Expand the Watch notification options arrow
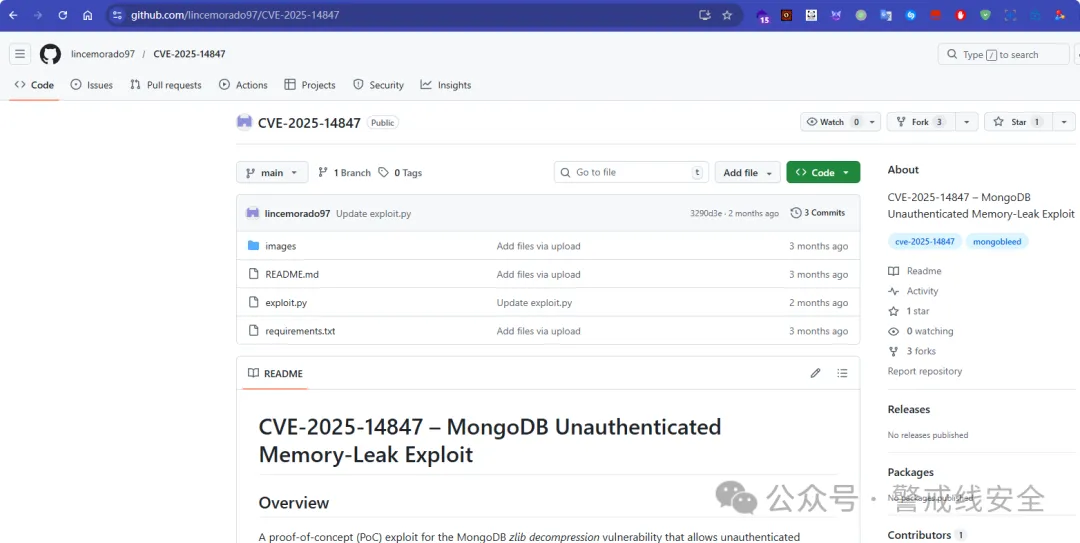The image size is (1080, 543). click(x=872, y=122)
